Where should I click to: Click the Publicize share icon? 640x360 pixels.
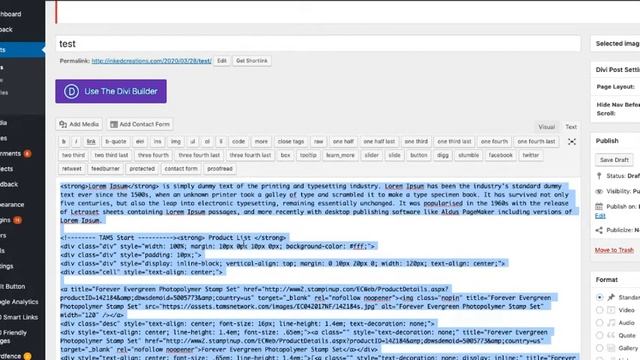pos(599,230)
